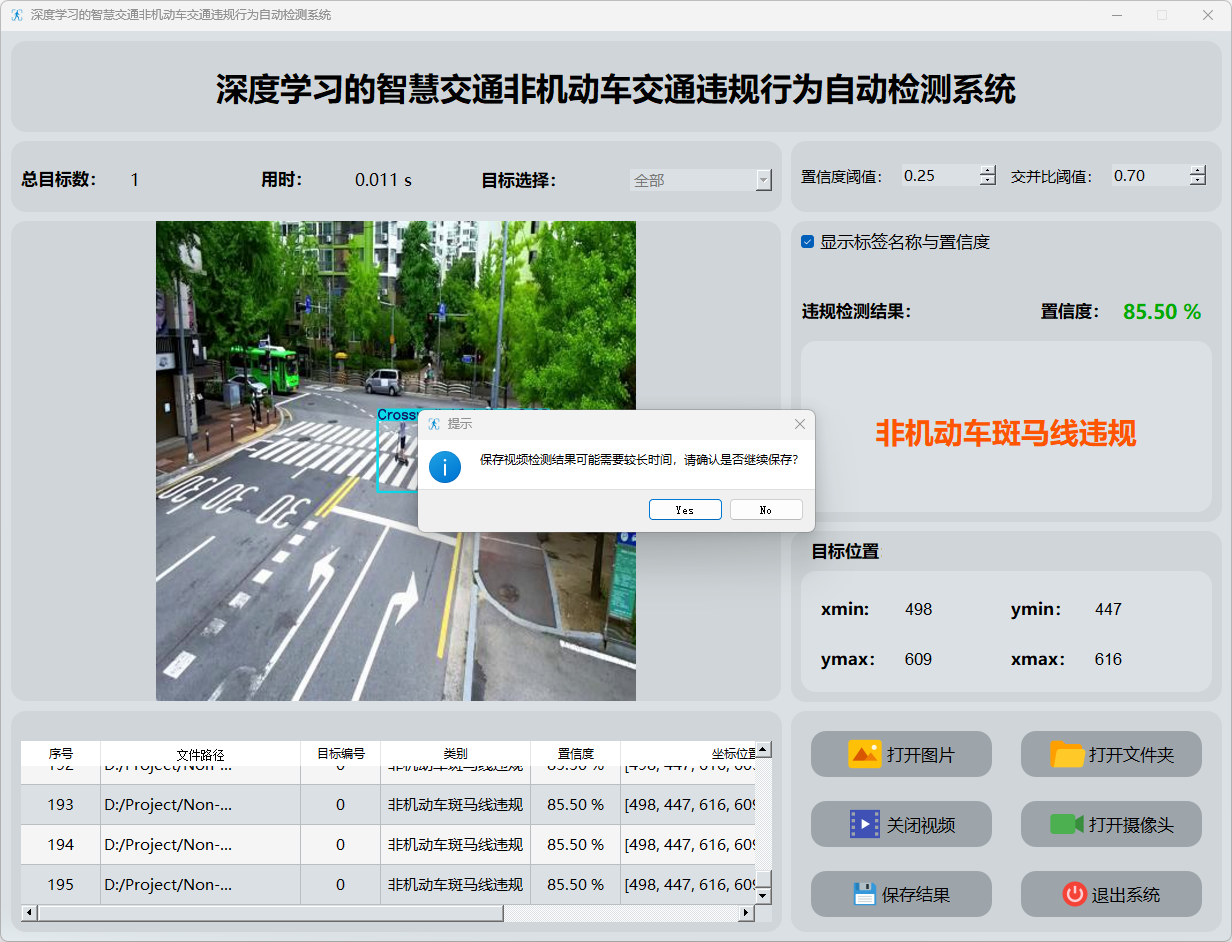Click the power icon on 退出系统
Viewport: 1232px width, 942px height.
coord(1074,894)
